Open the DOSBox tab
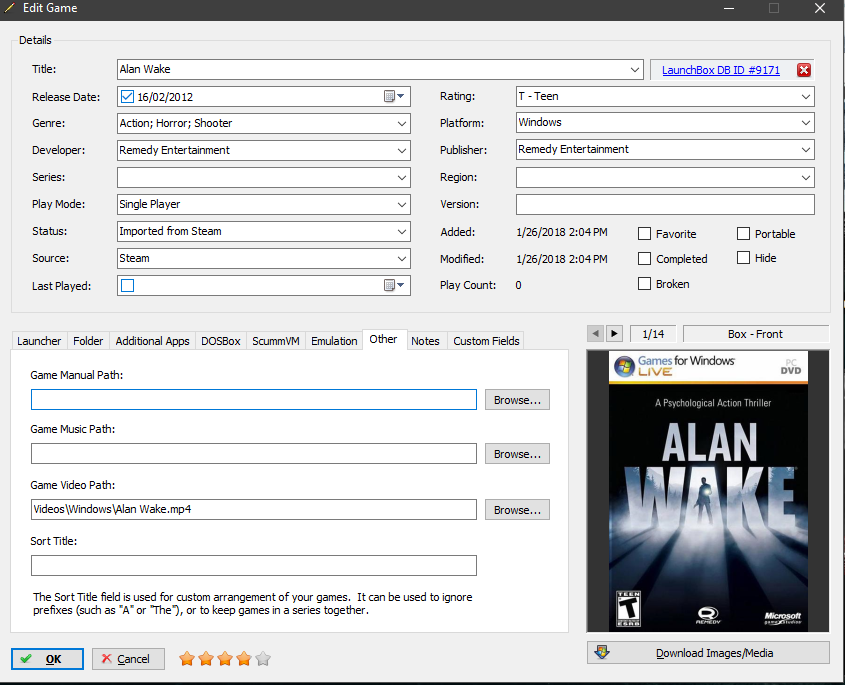Viewport: 845px width, 685px height. point(220,341)
